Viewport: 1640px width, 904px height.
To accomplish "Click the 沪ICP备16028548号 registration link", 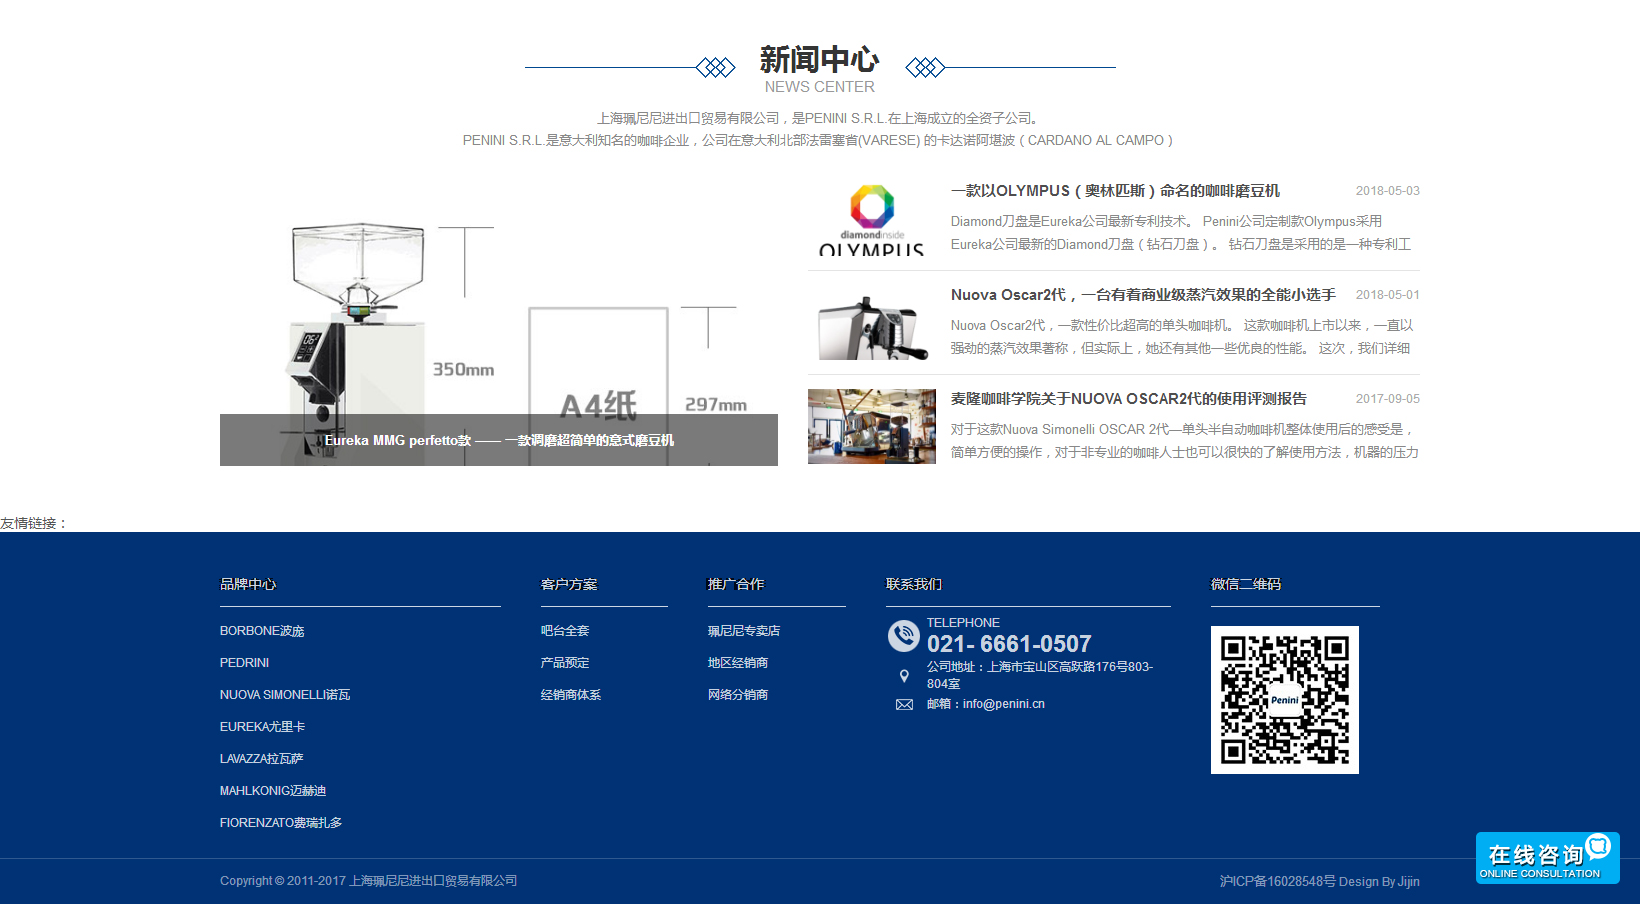I will pyautogui.click(x=1277, y=881).
